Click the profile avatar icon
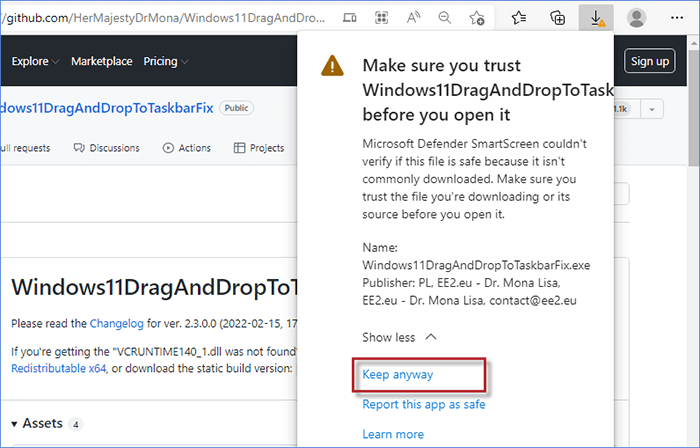Viewport: 700px width, 448px height. point(636,18)
